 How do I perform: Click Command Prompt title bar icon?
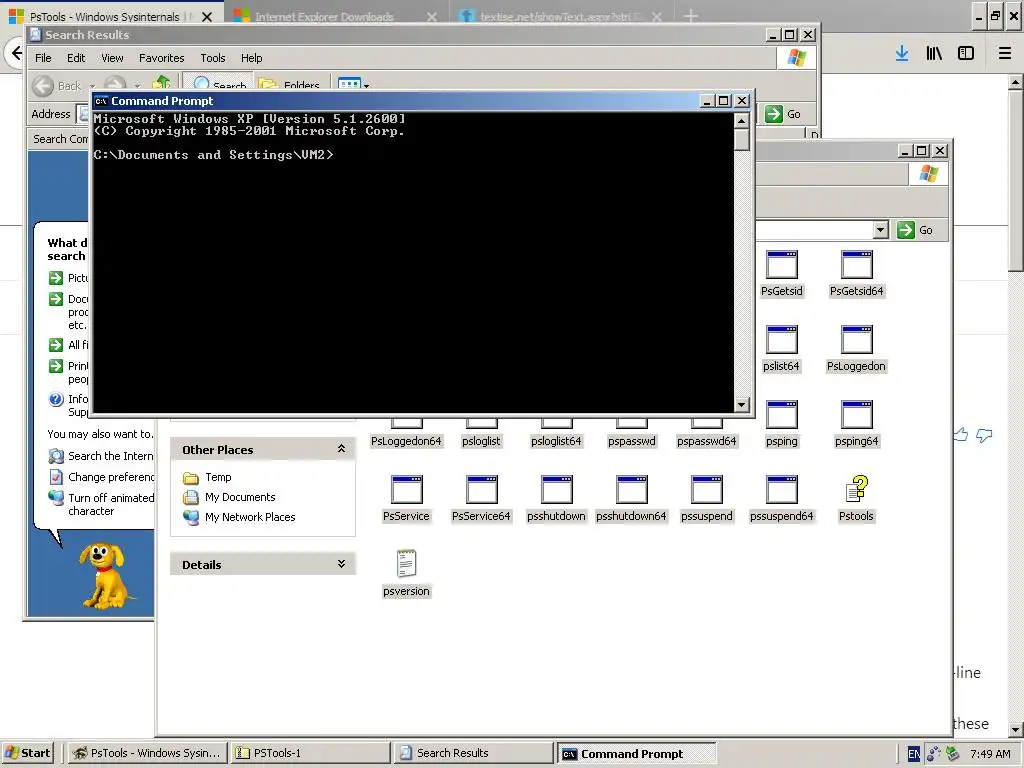point(101,101)
